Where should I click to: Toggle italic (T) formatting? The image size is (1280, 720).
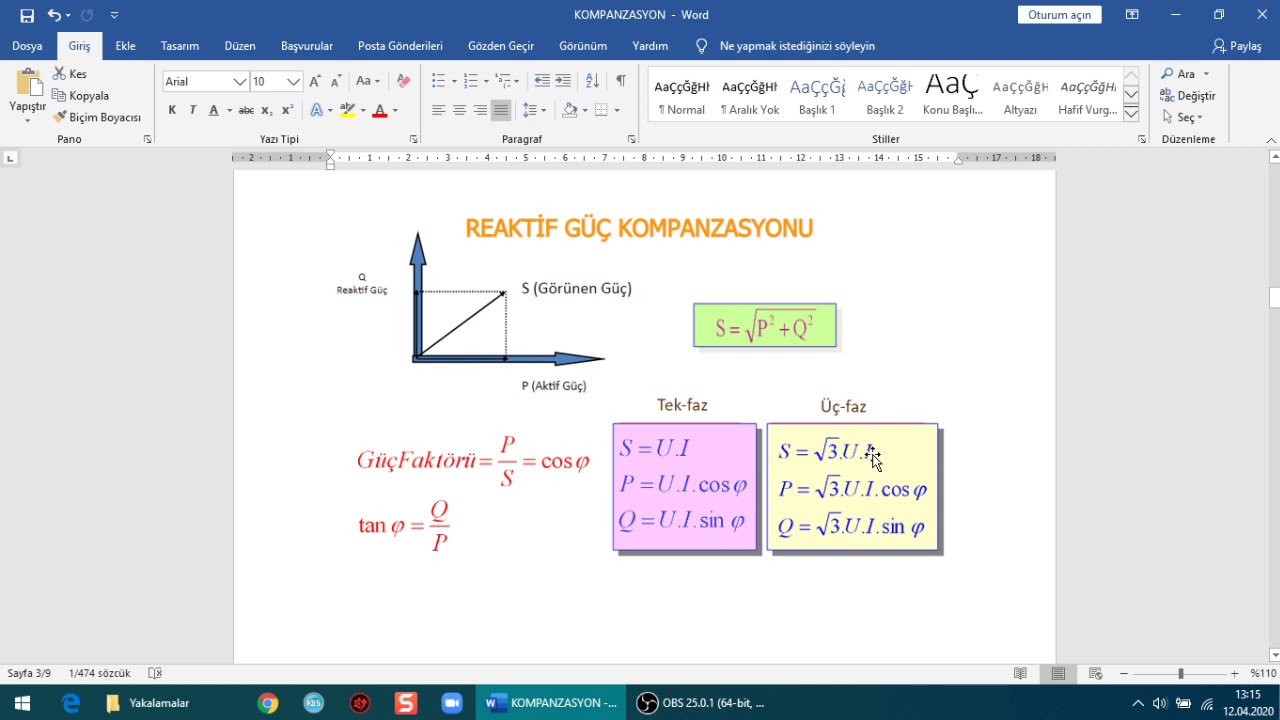193,110
